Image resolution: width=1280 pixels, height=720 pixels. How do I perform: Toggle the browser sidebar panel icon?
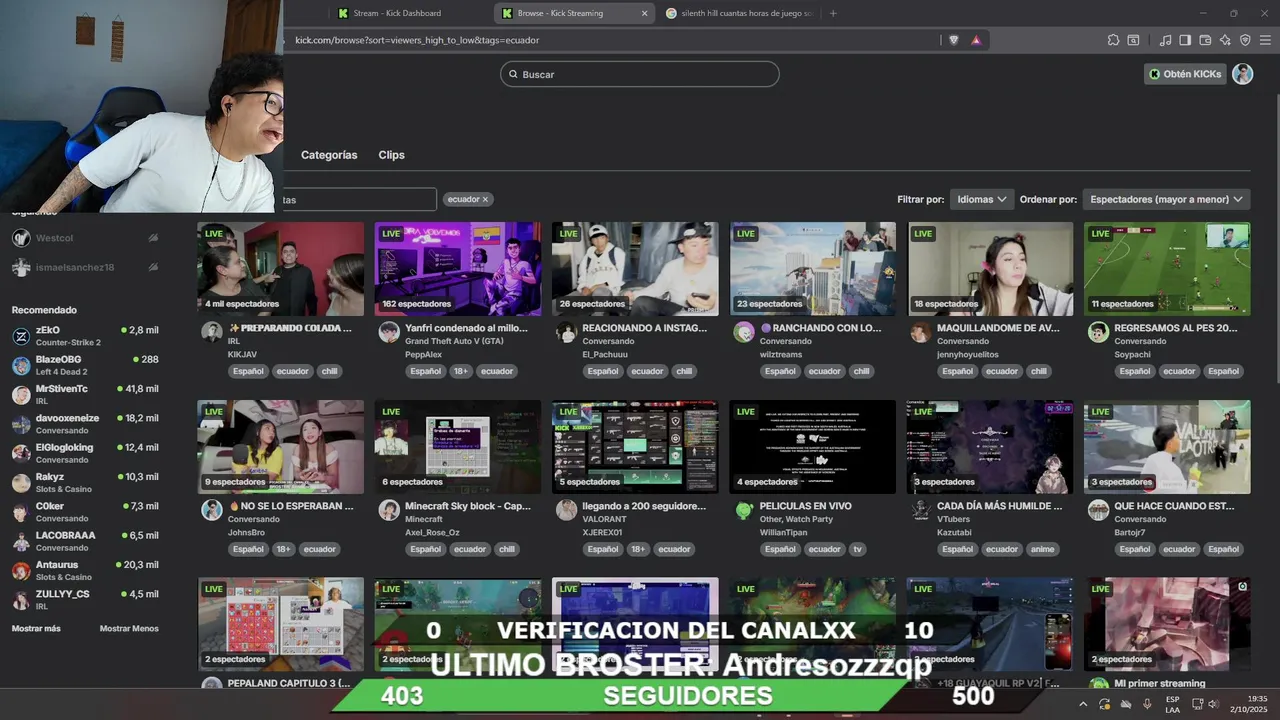tap(1185, 40)
